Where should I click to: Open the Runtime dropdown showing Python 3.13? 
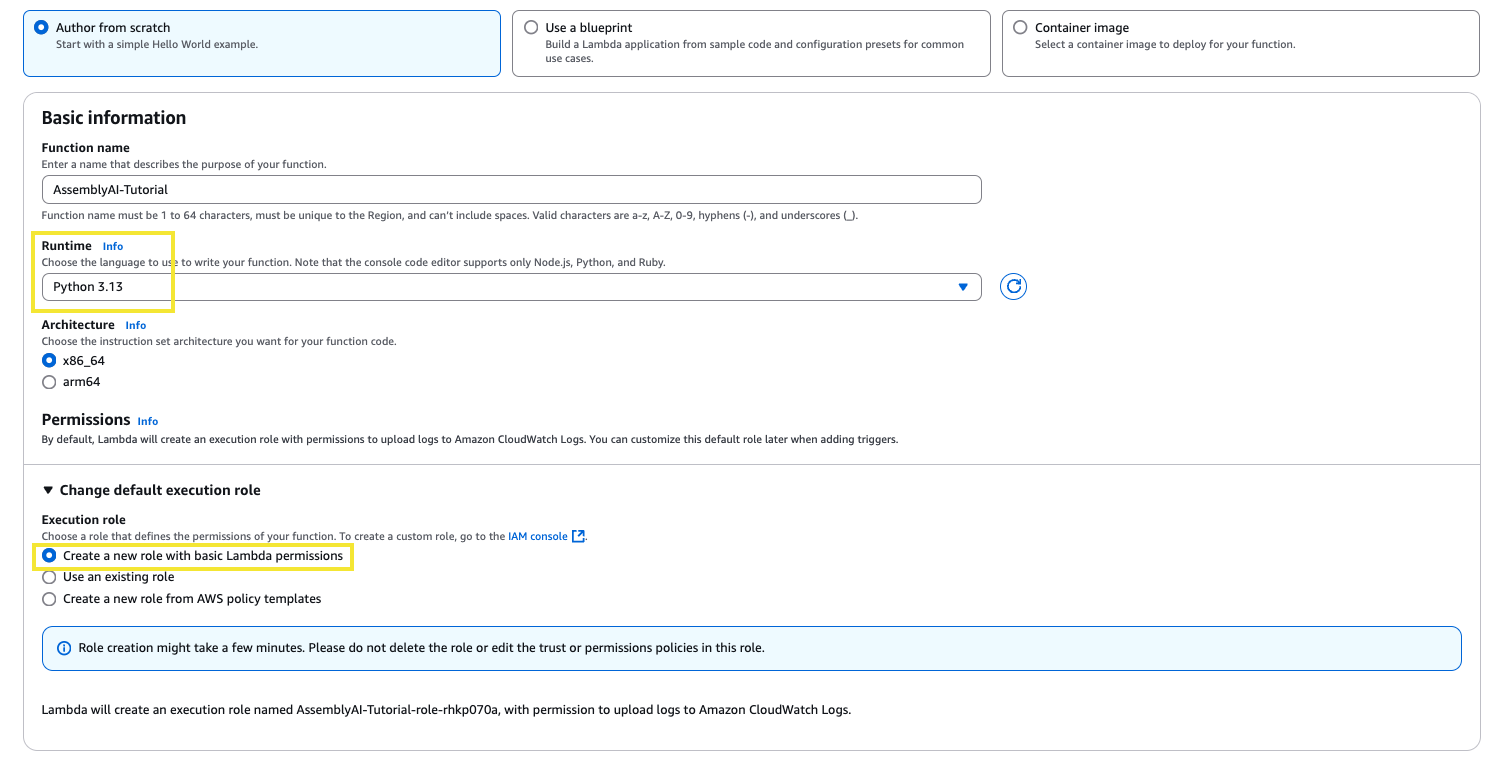click(x=500, y=287)
